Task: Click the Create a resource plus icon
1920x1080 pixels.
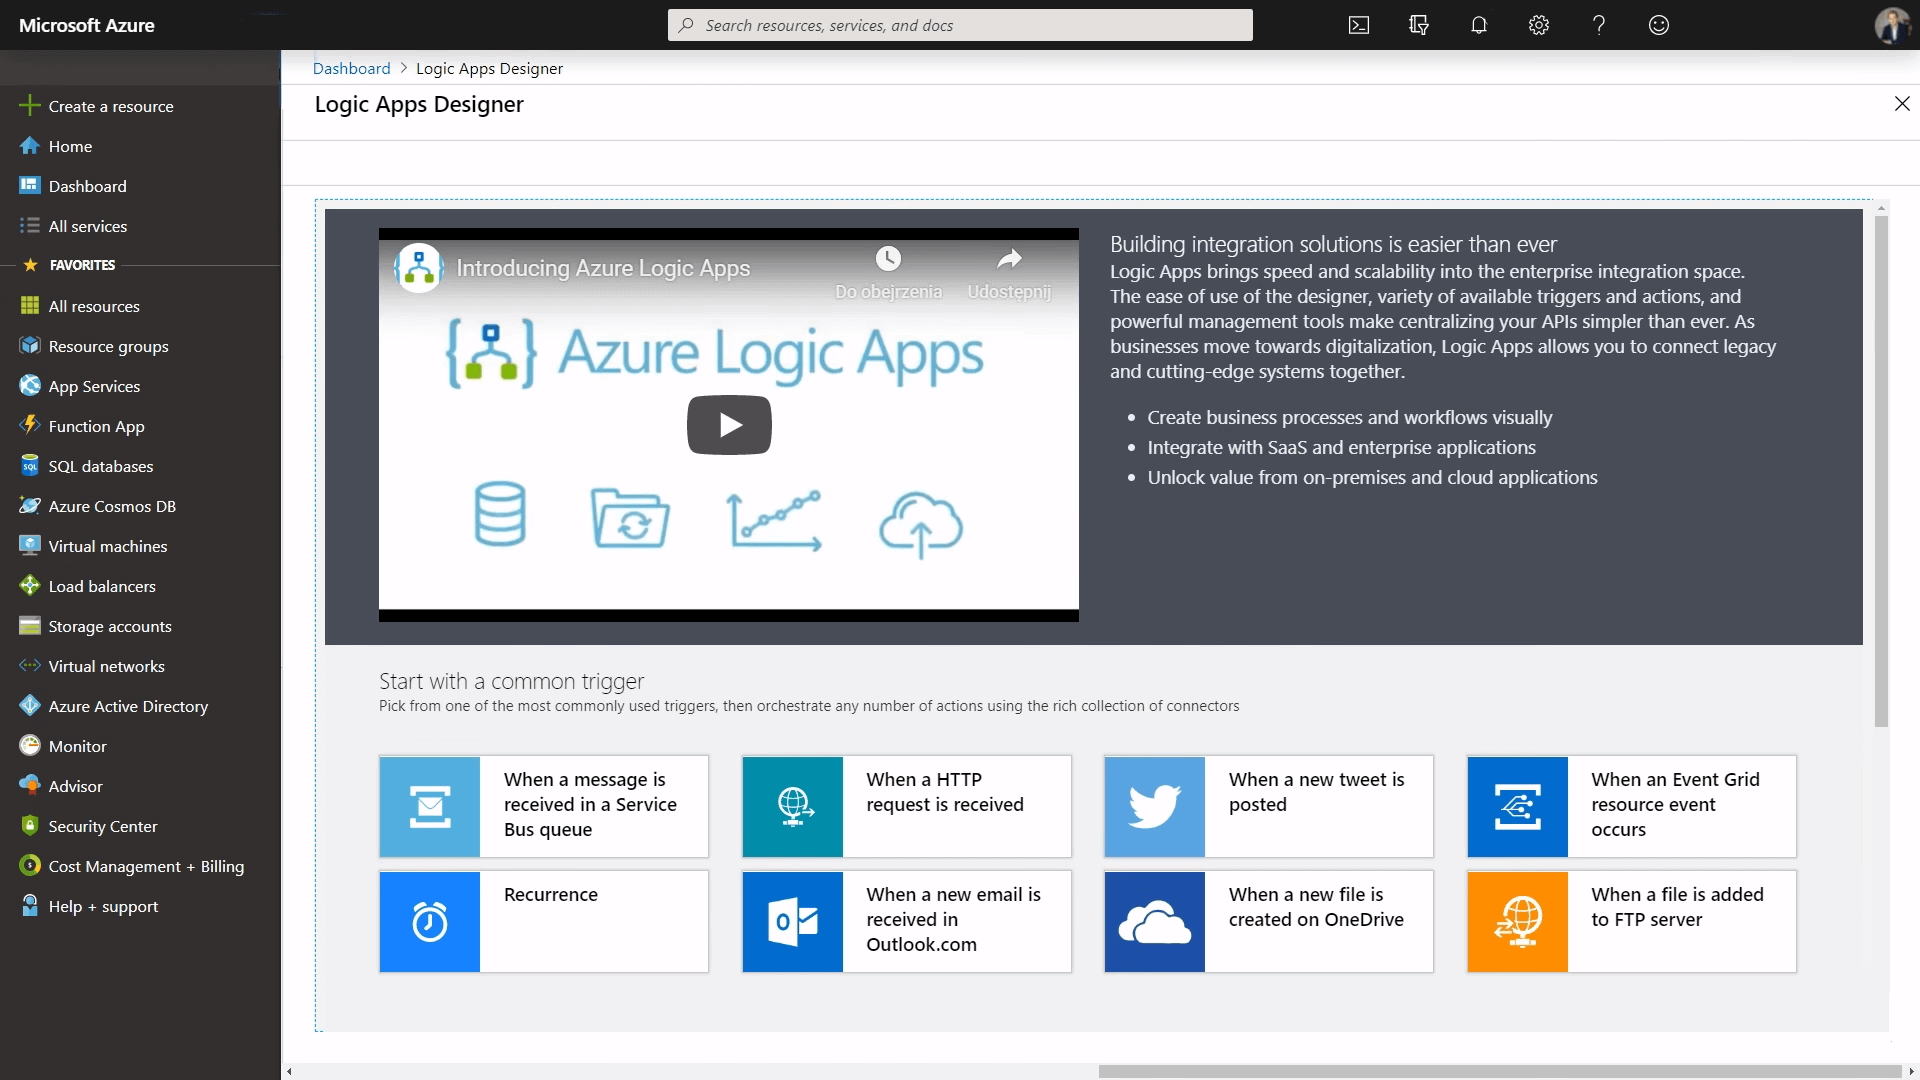Action: tap(30, 105)
